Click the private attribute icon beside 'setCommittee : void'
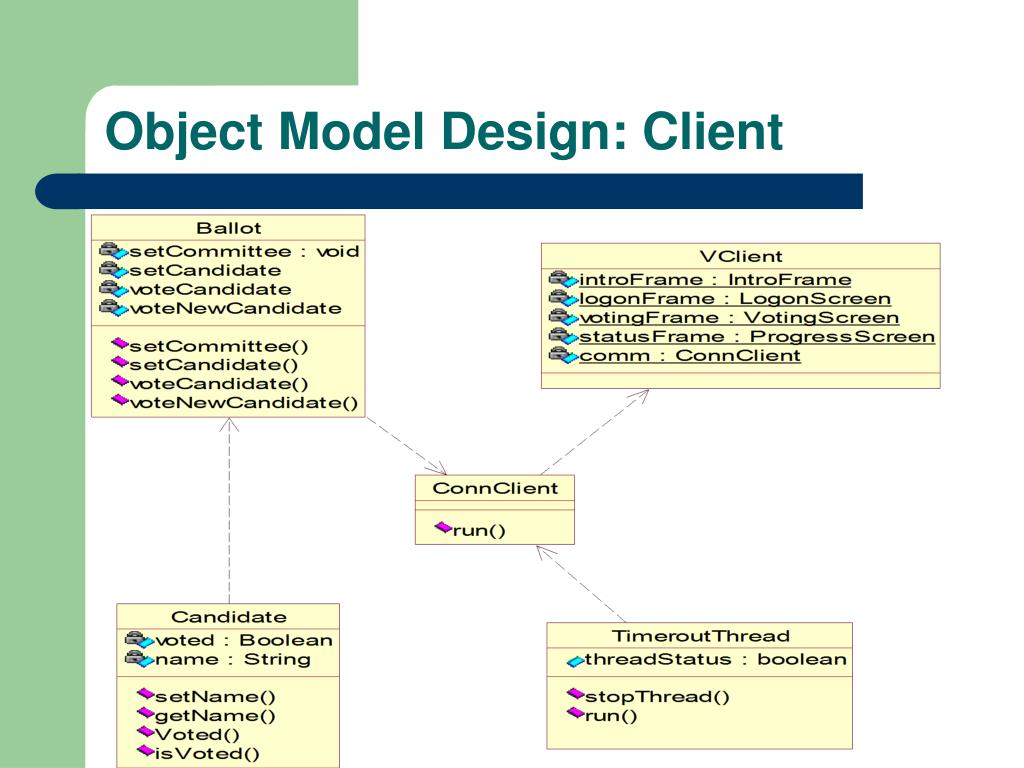The height and width of the screenshot is (768, 1024). (114, 251)
